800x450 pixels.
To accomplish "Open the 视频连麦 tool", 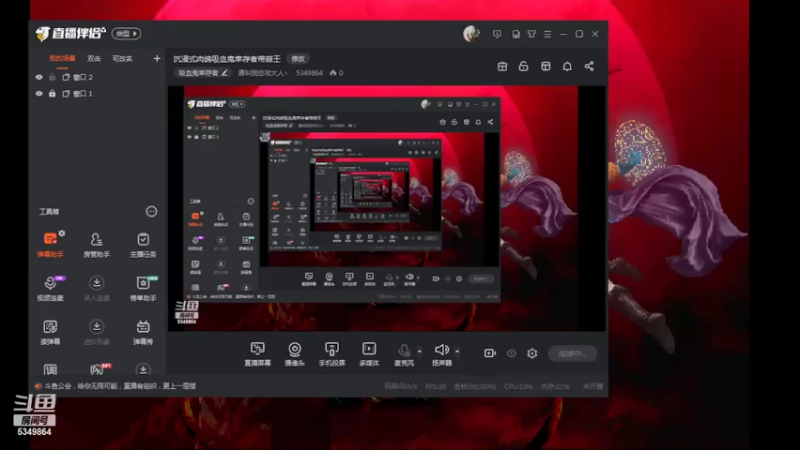I will pos(50,288).
